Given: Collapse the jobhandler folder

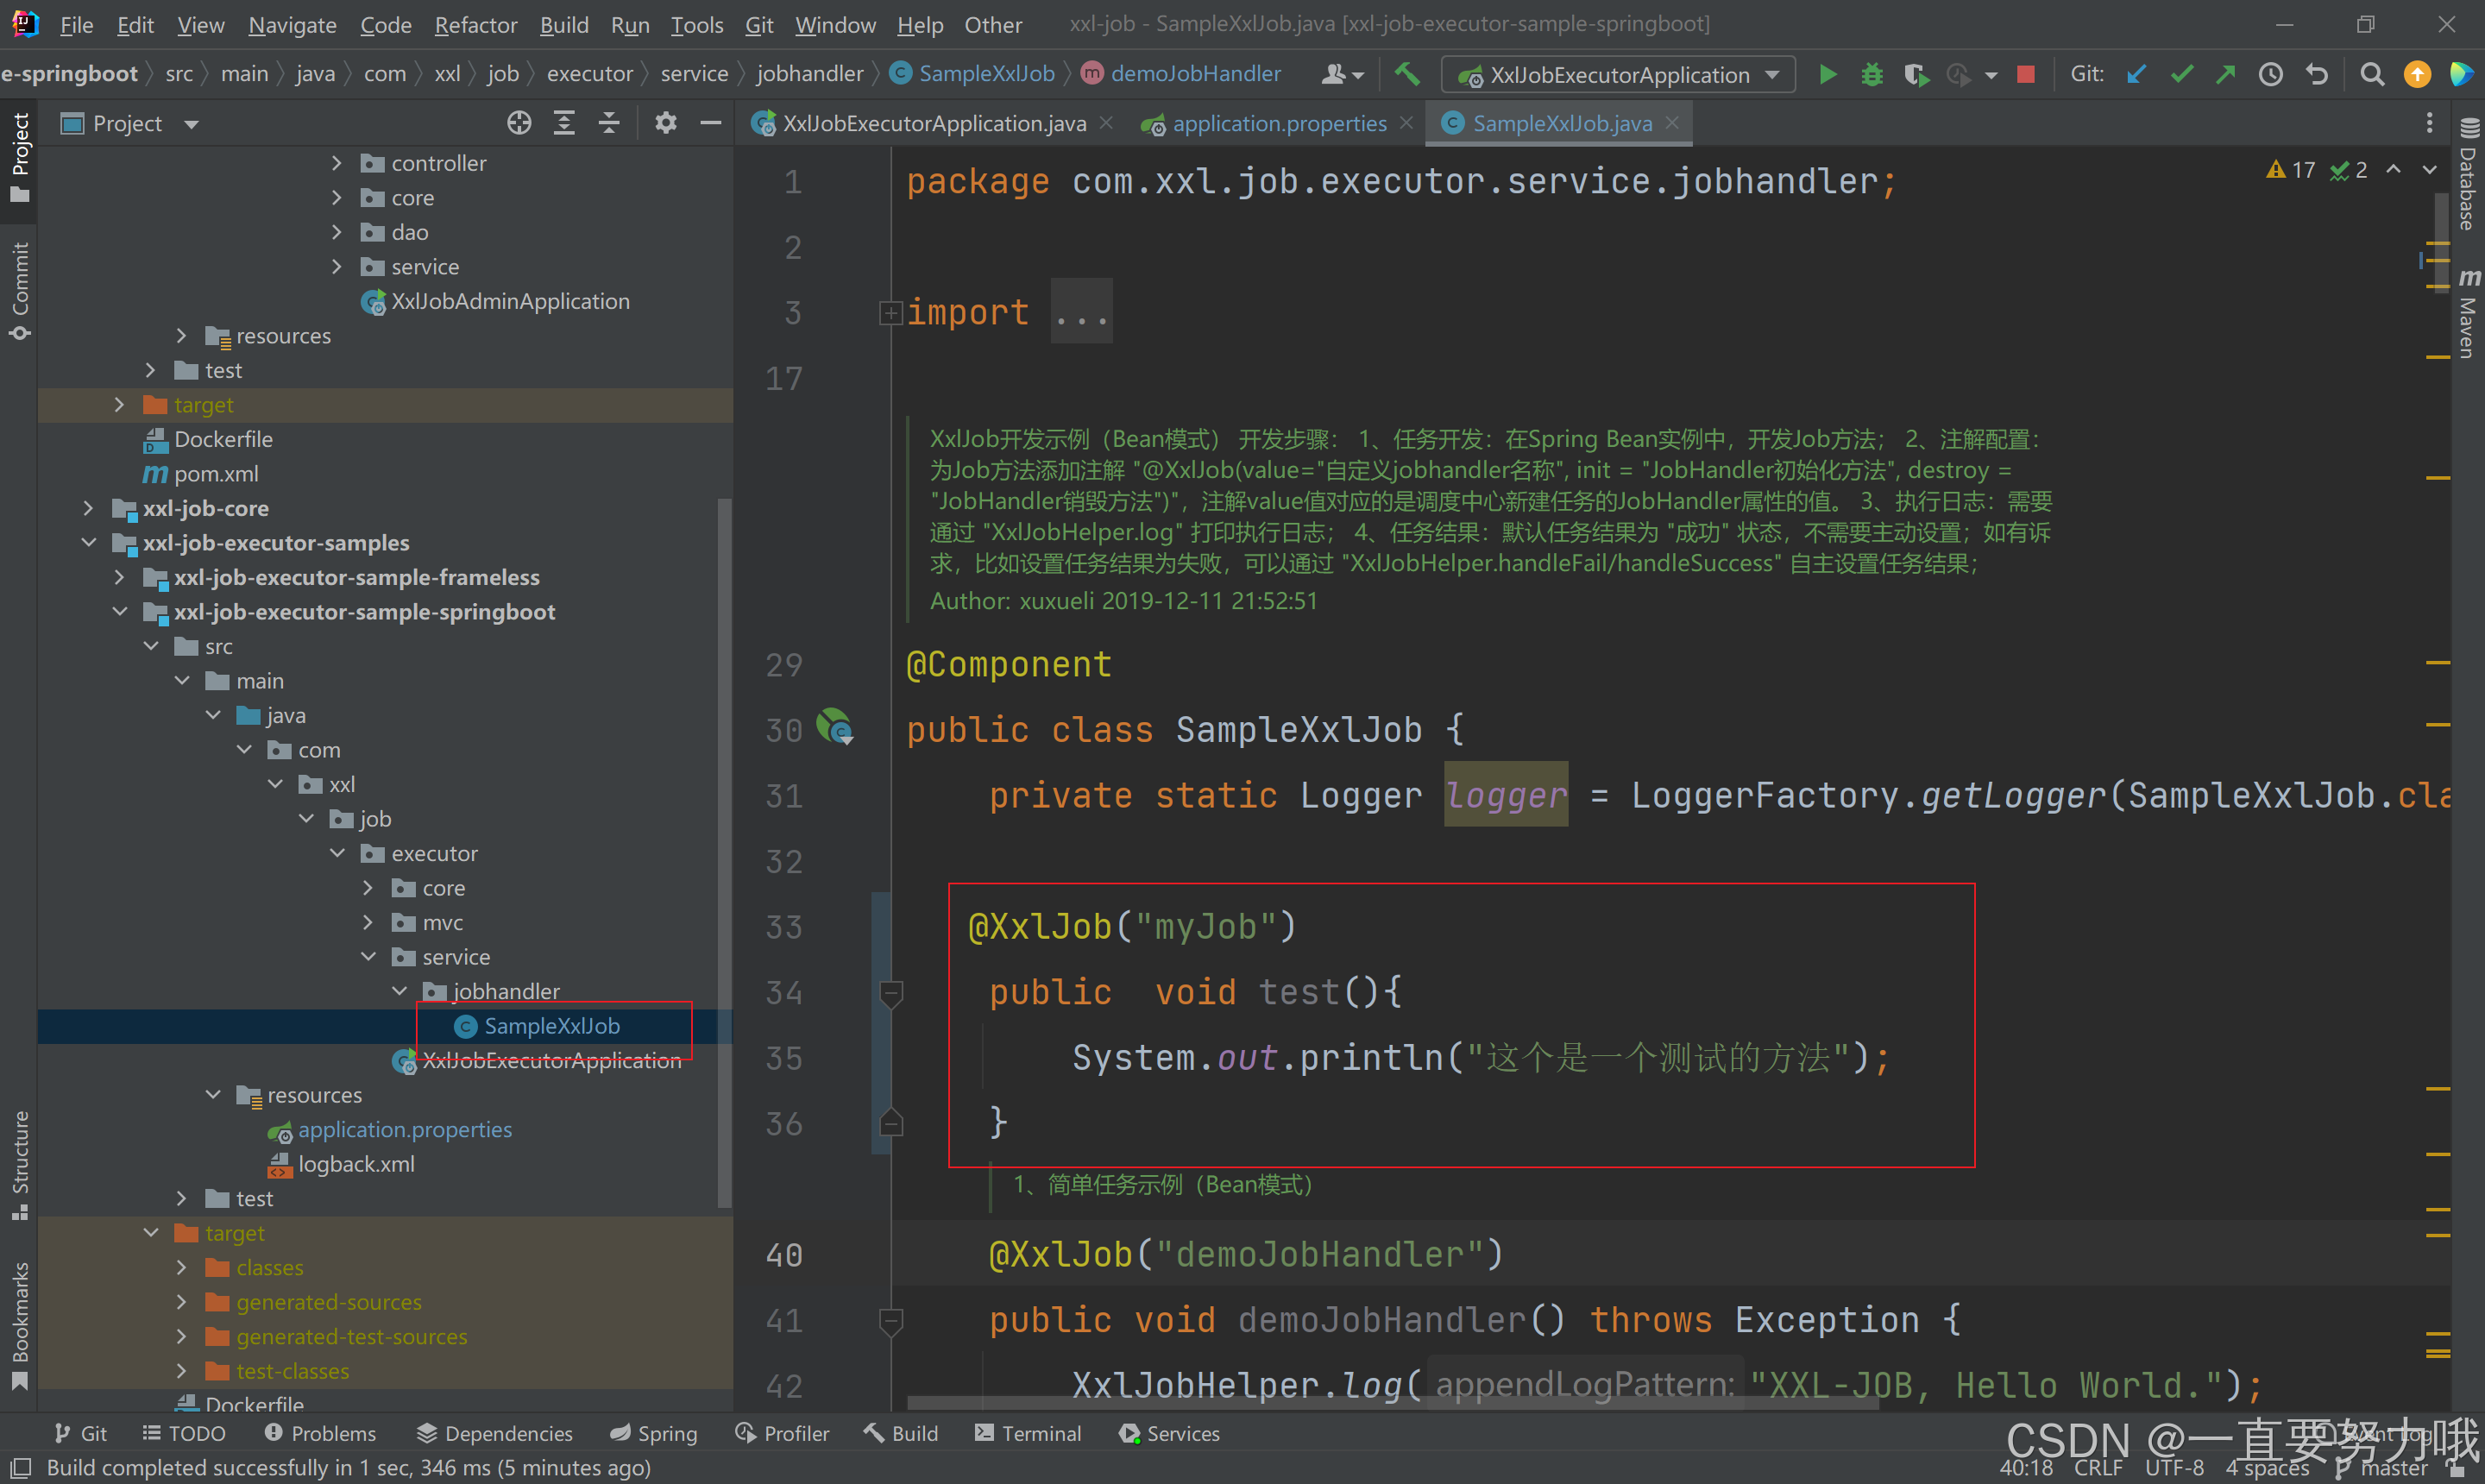Looking at the screenshot, I should [399, 991].
